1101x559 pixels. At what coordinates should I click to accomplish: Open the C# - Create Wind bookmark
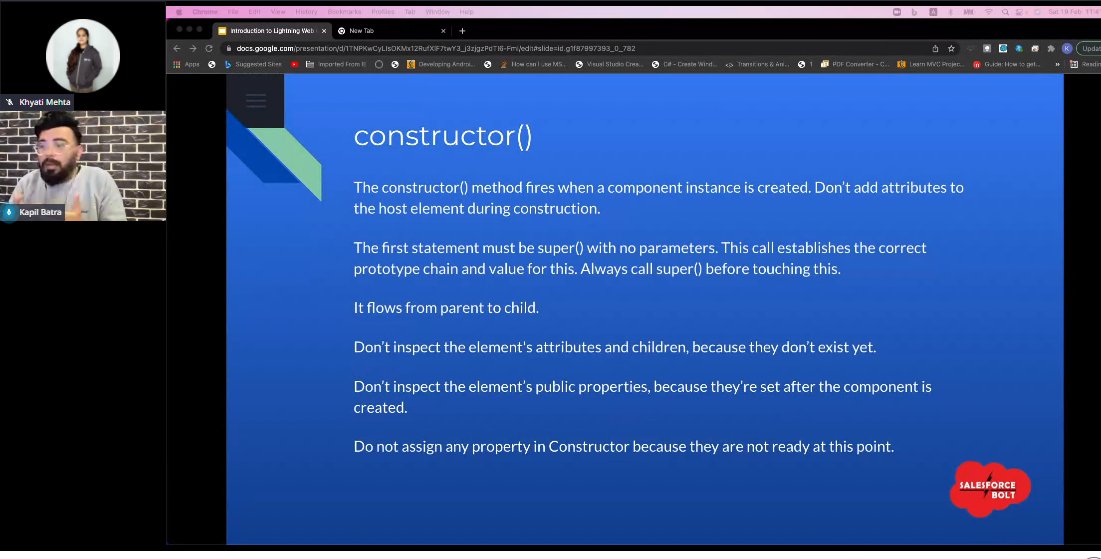click(x=685, y=64)
